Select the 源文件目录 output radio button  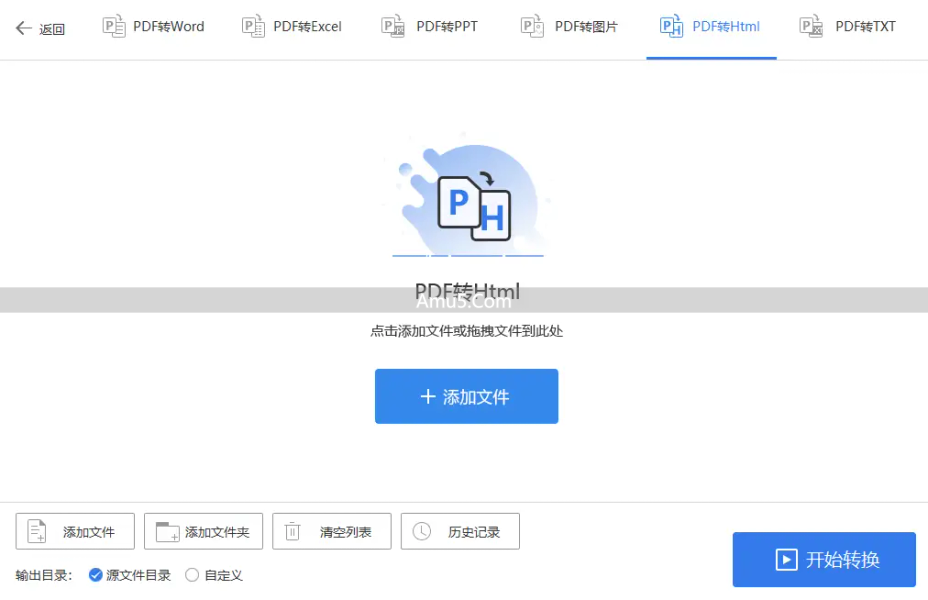pos(94,575)
